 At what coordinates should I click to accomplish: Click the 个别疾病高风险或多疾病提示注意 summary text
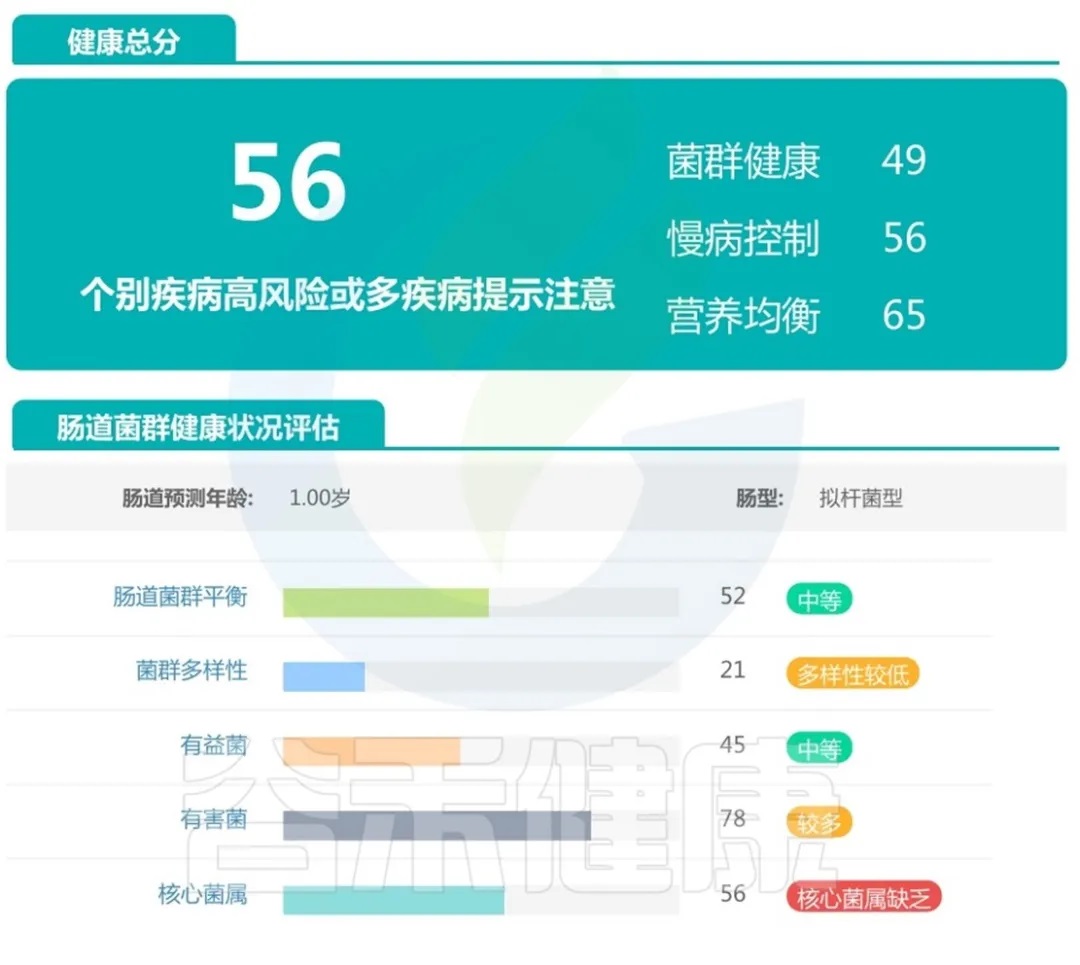pos(346,296)
